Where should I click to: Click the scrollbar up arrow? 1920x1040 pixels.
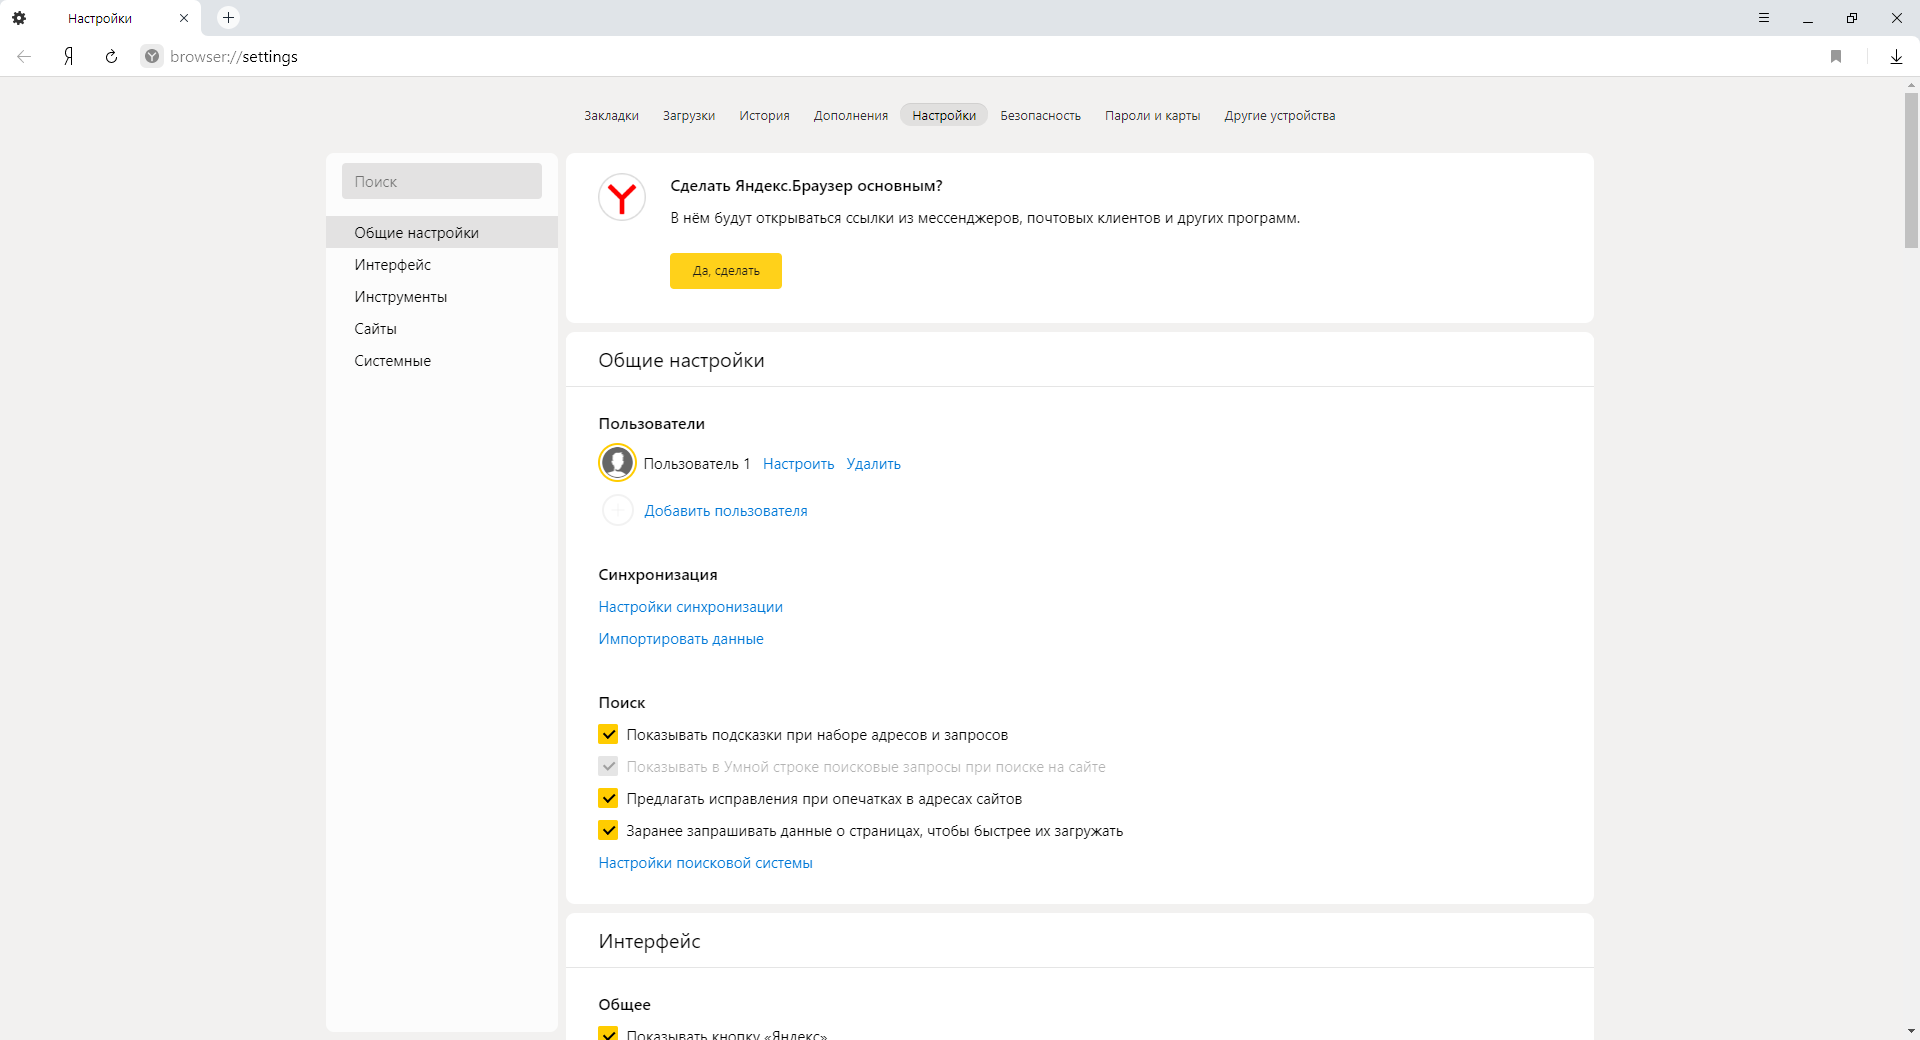pyautogui.click(x=1911, y=86)
